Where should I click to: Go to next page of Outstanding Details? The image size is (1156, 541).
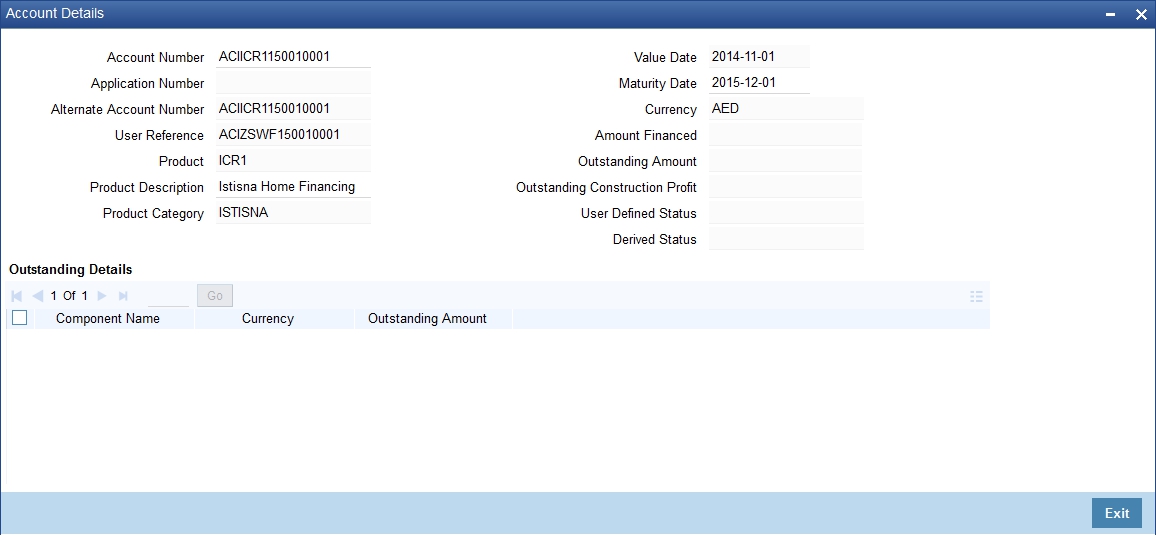coord(102,296)
